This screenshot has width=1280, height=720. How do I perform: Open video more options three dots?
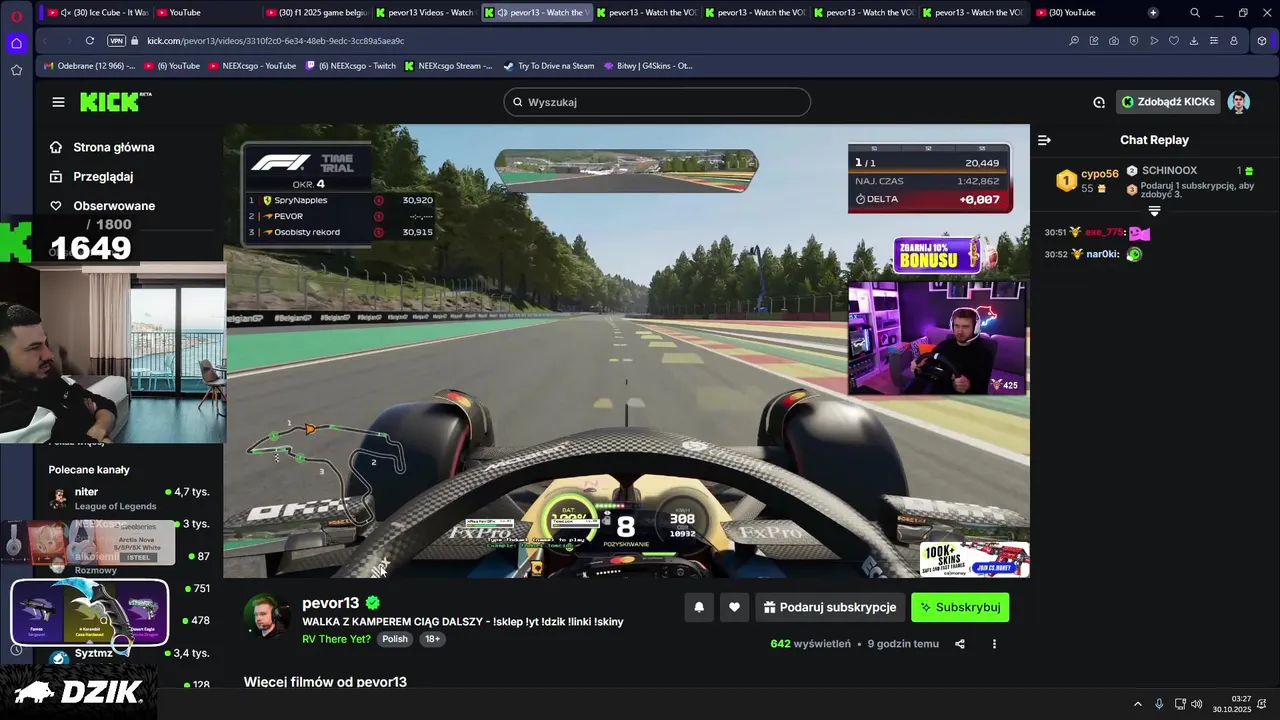pos(994,644)
